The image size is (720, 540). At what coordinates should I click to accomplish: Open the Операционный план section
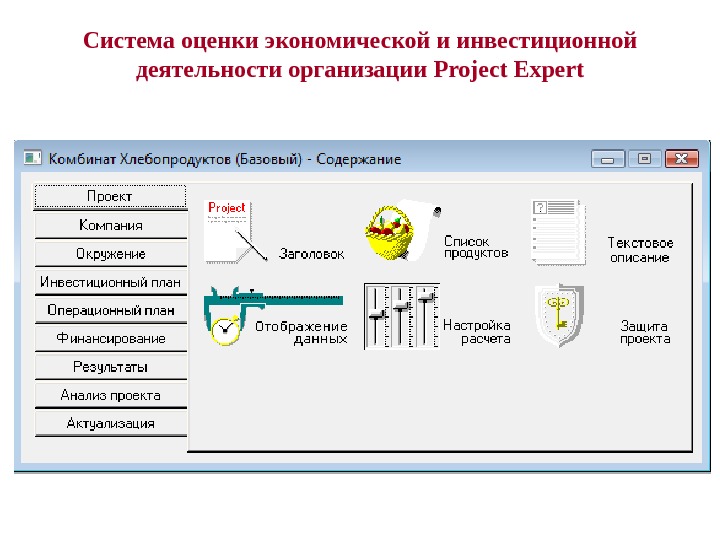point(111,310)
